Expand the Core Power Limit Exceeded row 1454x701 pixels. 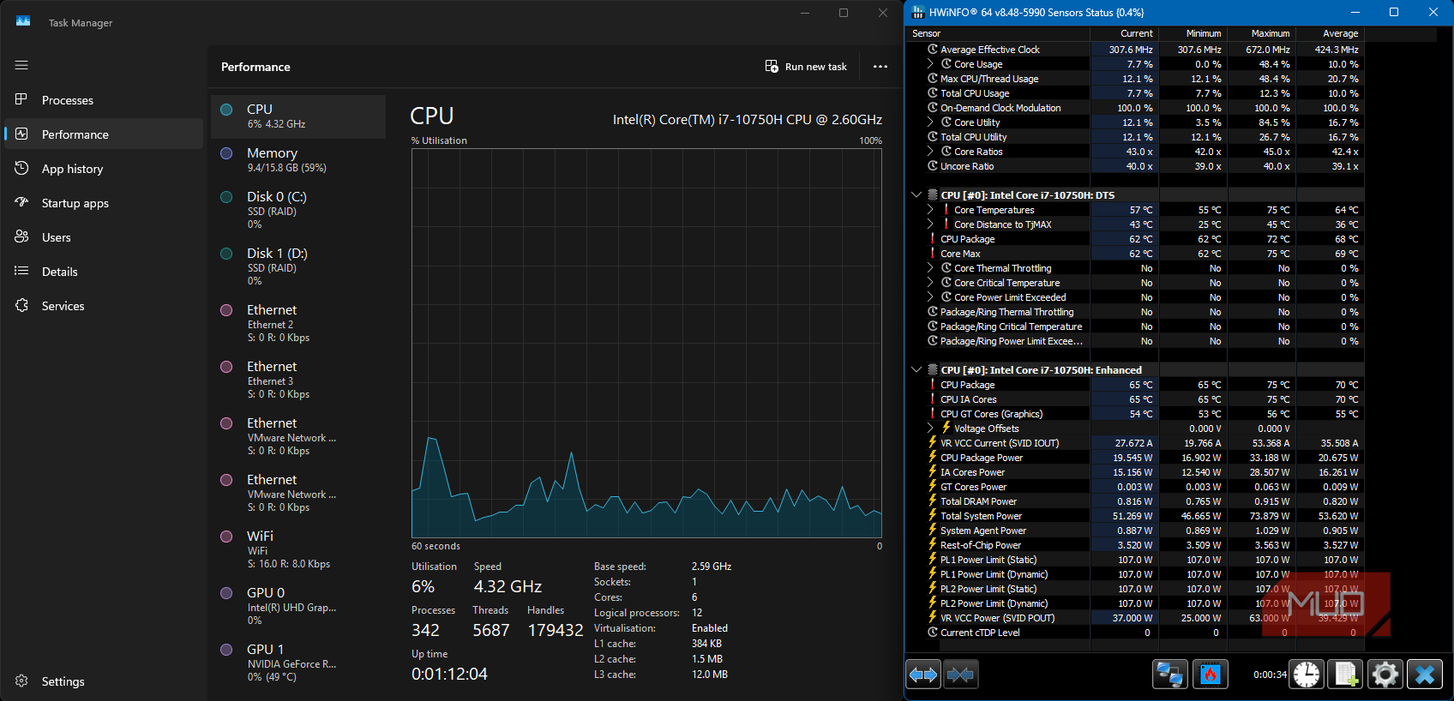932,297
